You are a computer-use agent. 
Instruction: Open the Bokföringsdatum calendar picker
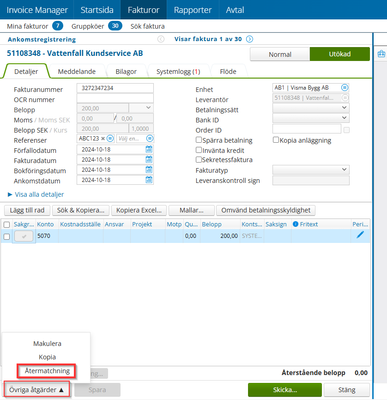(149, 170)
